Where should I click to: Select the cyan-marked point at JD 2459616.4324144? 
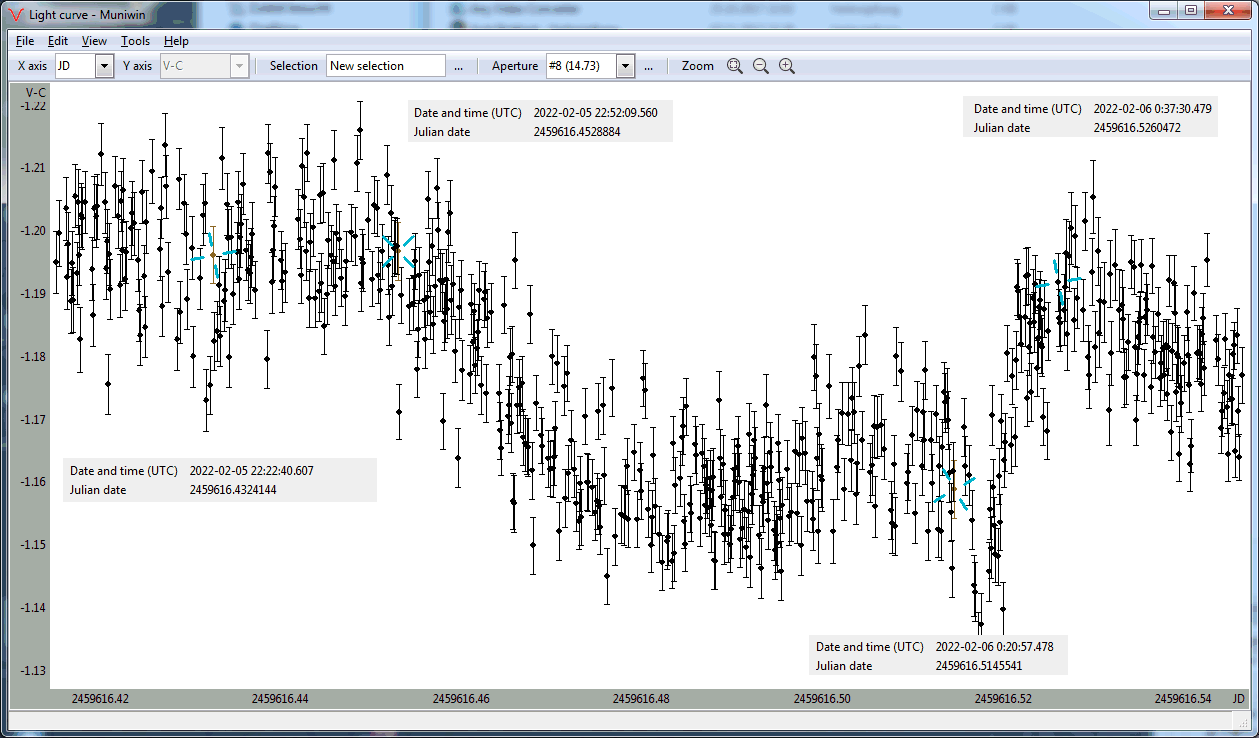click(x=212, y=255)
